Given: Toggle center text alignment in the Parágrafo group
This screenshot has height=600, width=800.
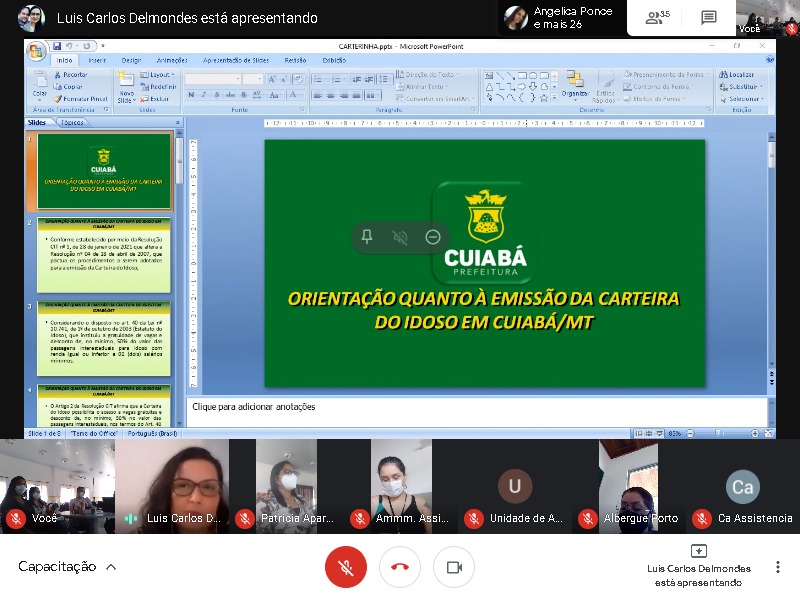Looking at the screenshot, I should [331, 95].
